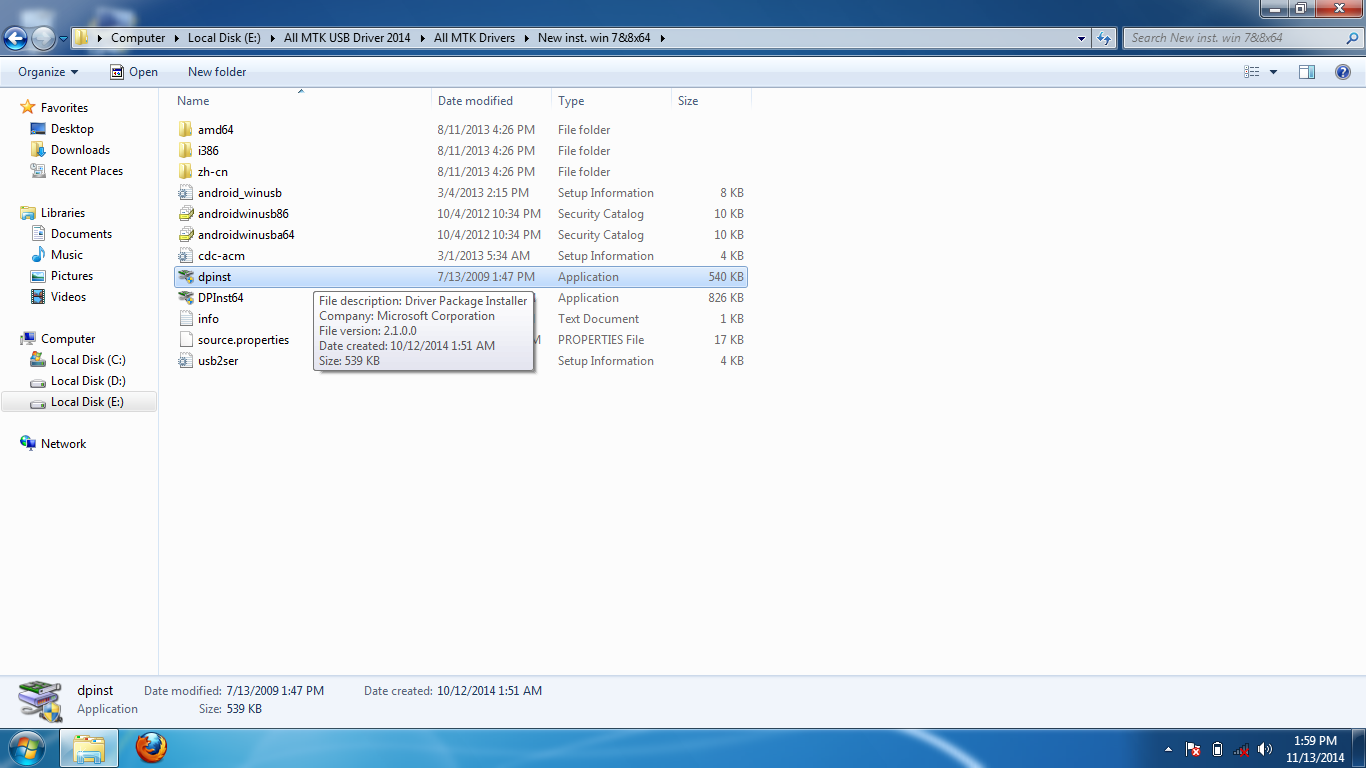Image resolution: width=1366 pixels, height=768 pixels.
Task: Click the Favorites group in navigation pane
Action: pos(64,108)
